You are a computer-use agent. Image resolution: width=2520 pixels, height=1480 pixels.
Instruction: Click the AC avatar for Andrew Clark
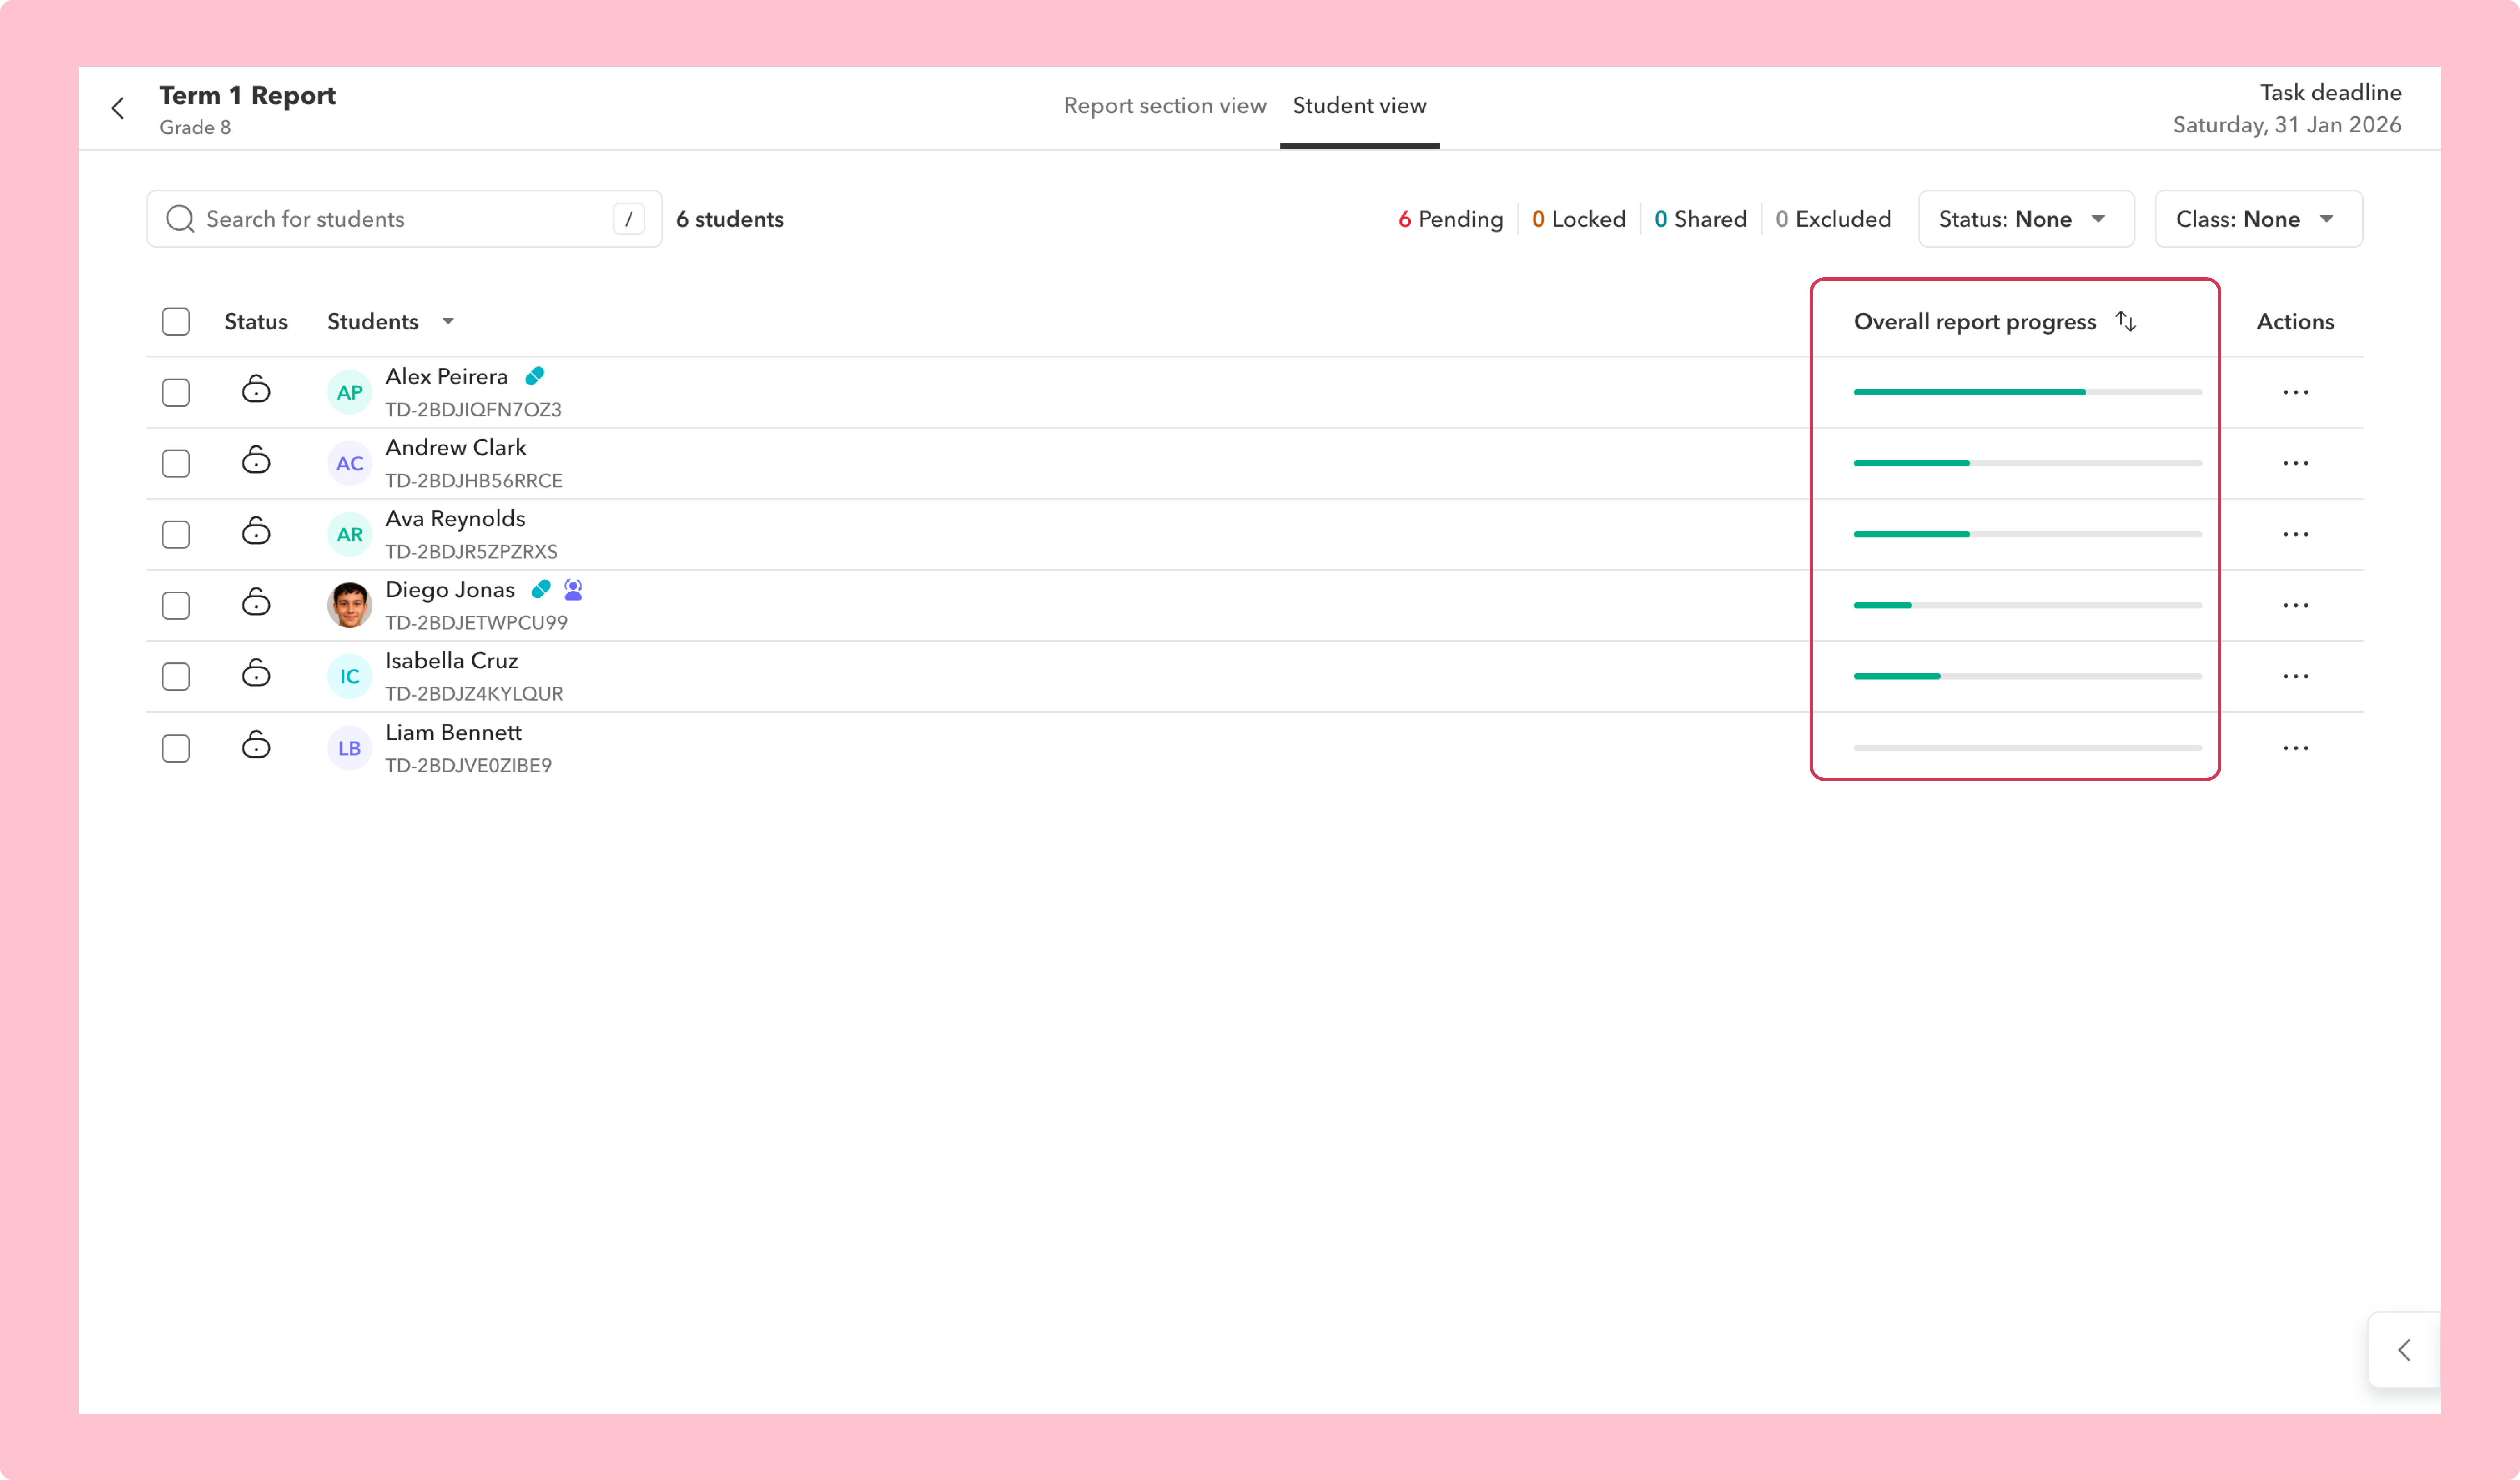[x=349, y=463]
